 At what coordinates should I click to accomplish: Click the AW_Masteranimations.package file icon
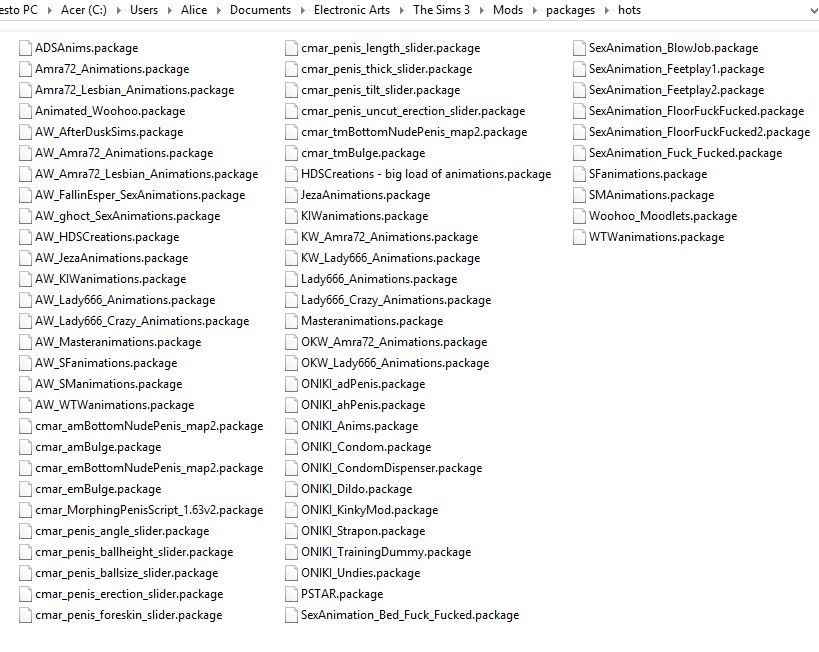click(25, 342)
